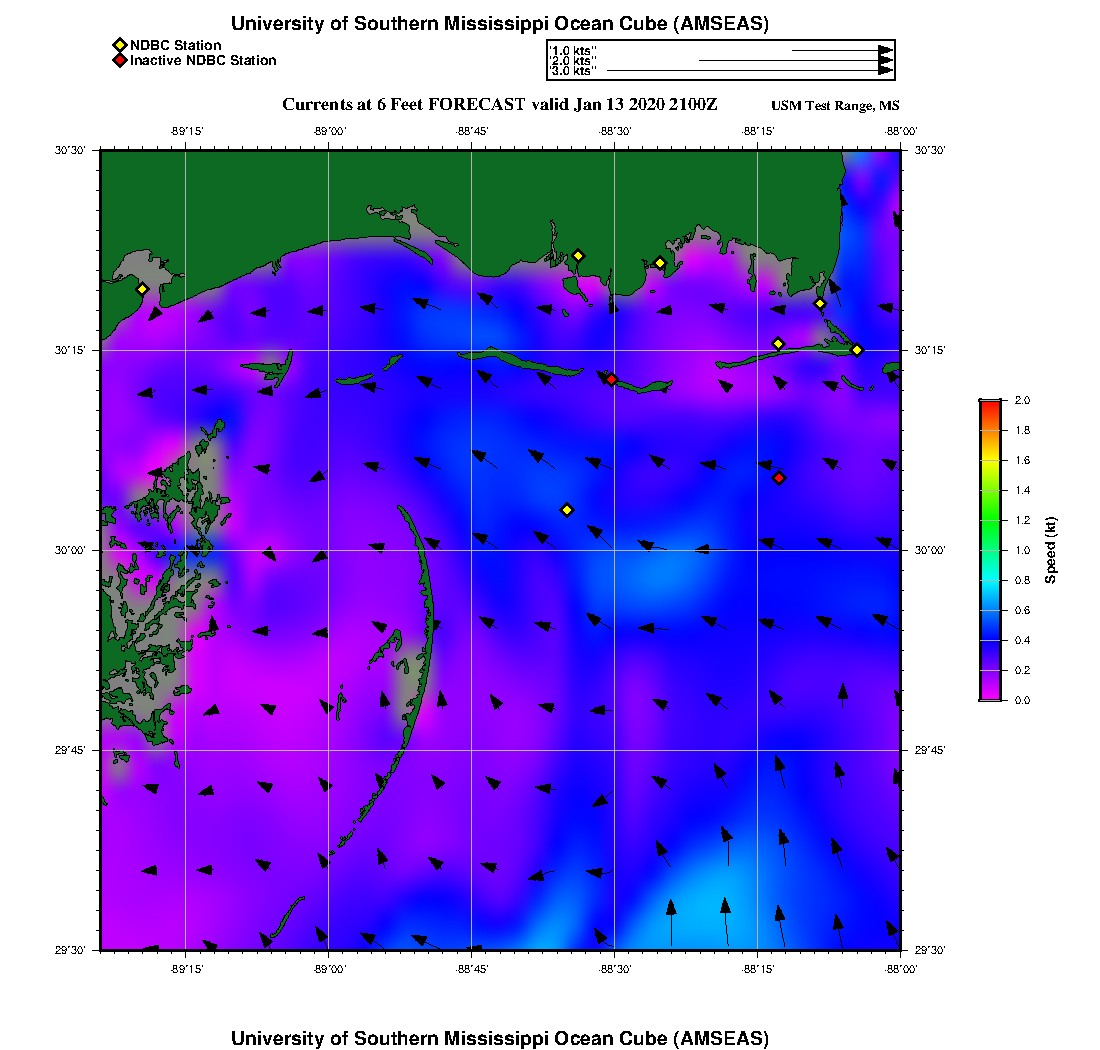Click the '0.2' color bar tick label
Screen dimensions: 1100x1050
click(1022, 671)
